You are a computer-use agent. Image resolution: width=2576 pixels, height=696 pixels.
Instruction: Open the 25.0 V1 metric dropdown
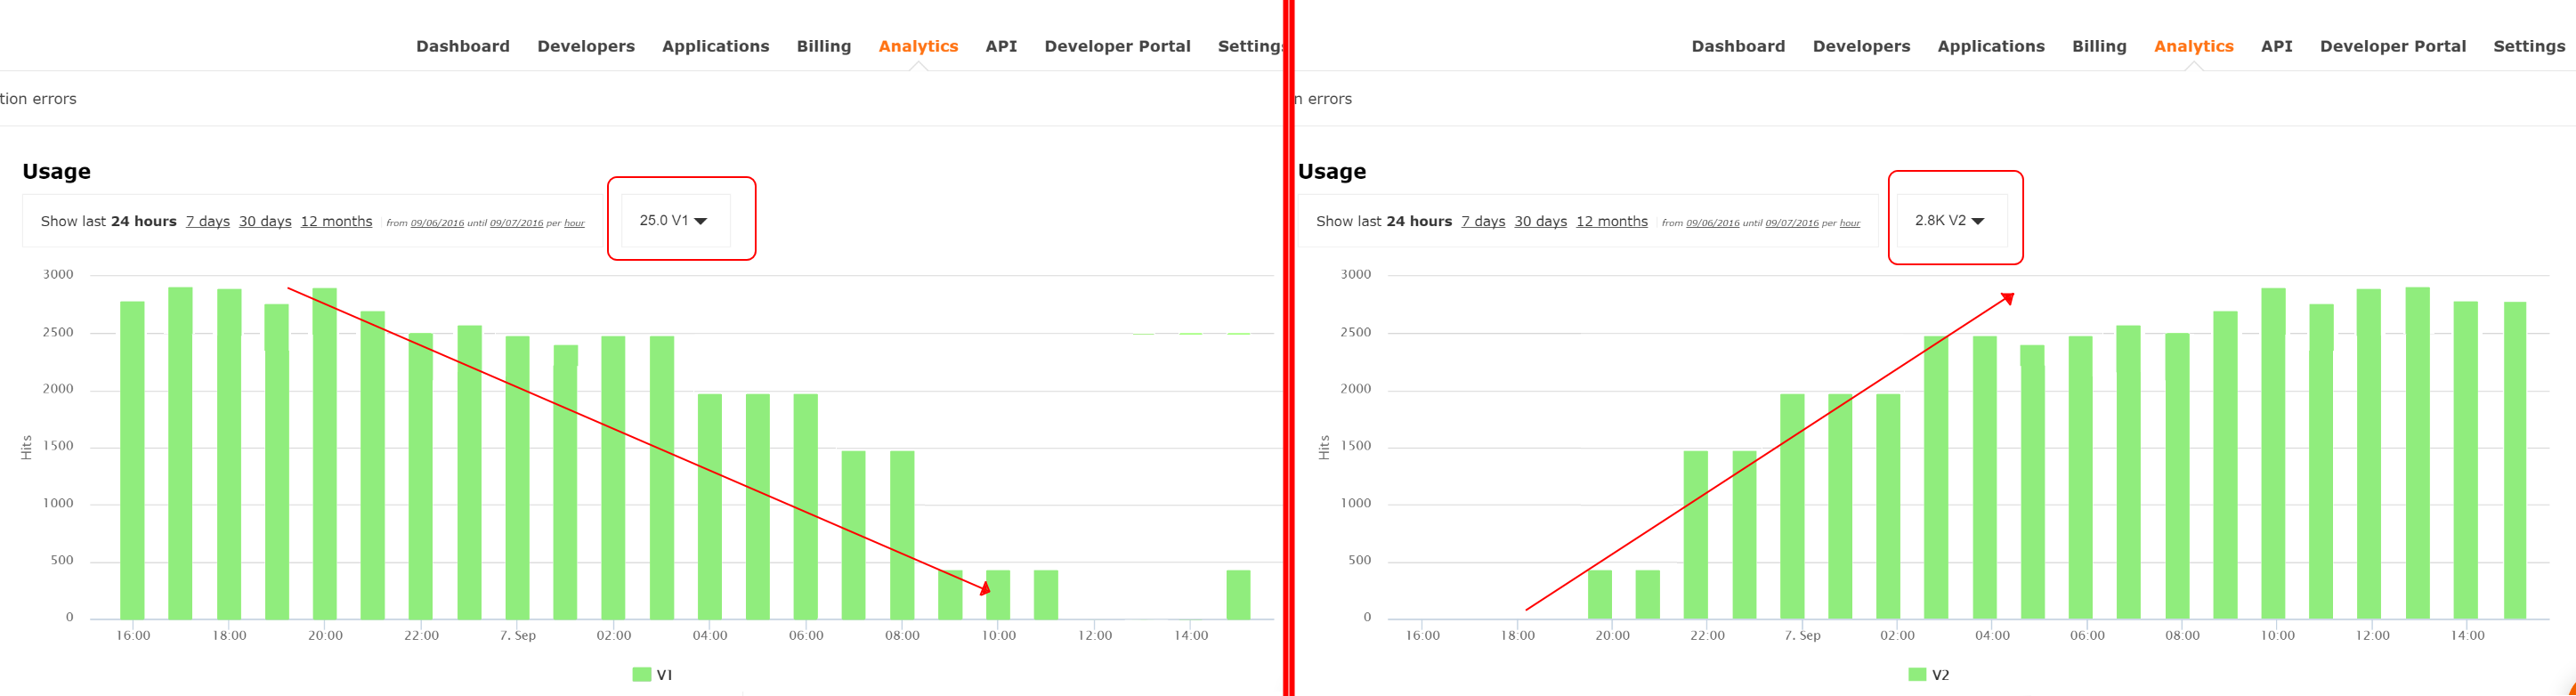(x=674, y=221)
